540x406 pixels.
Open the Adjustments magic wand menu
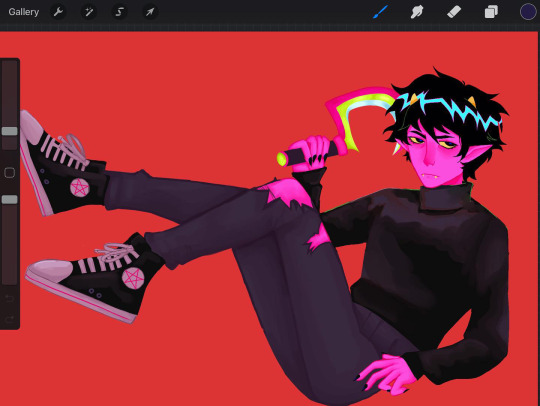coord(89,12)
